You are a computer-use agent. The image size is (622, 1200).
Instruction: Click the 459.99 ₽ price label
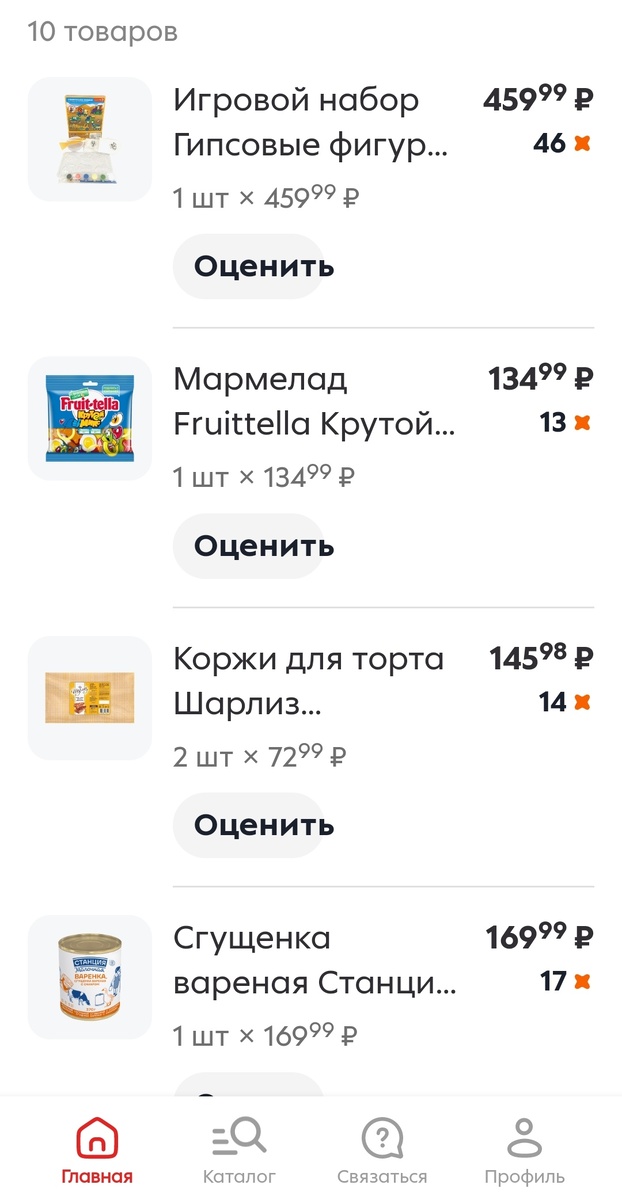click(536, 99)
